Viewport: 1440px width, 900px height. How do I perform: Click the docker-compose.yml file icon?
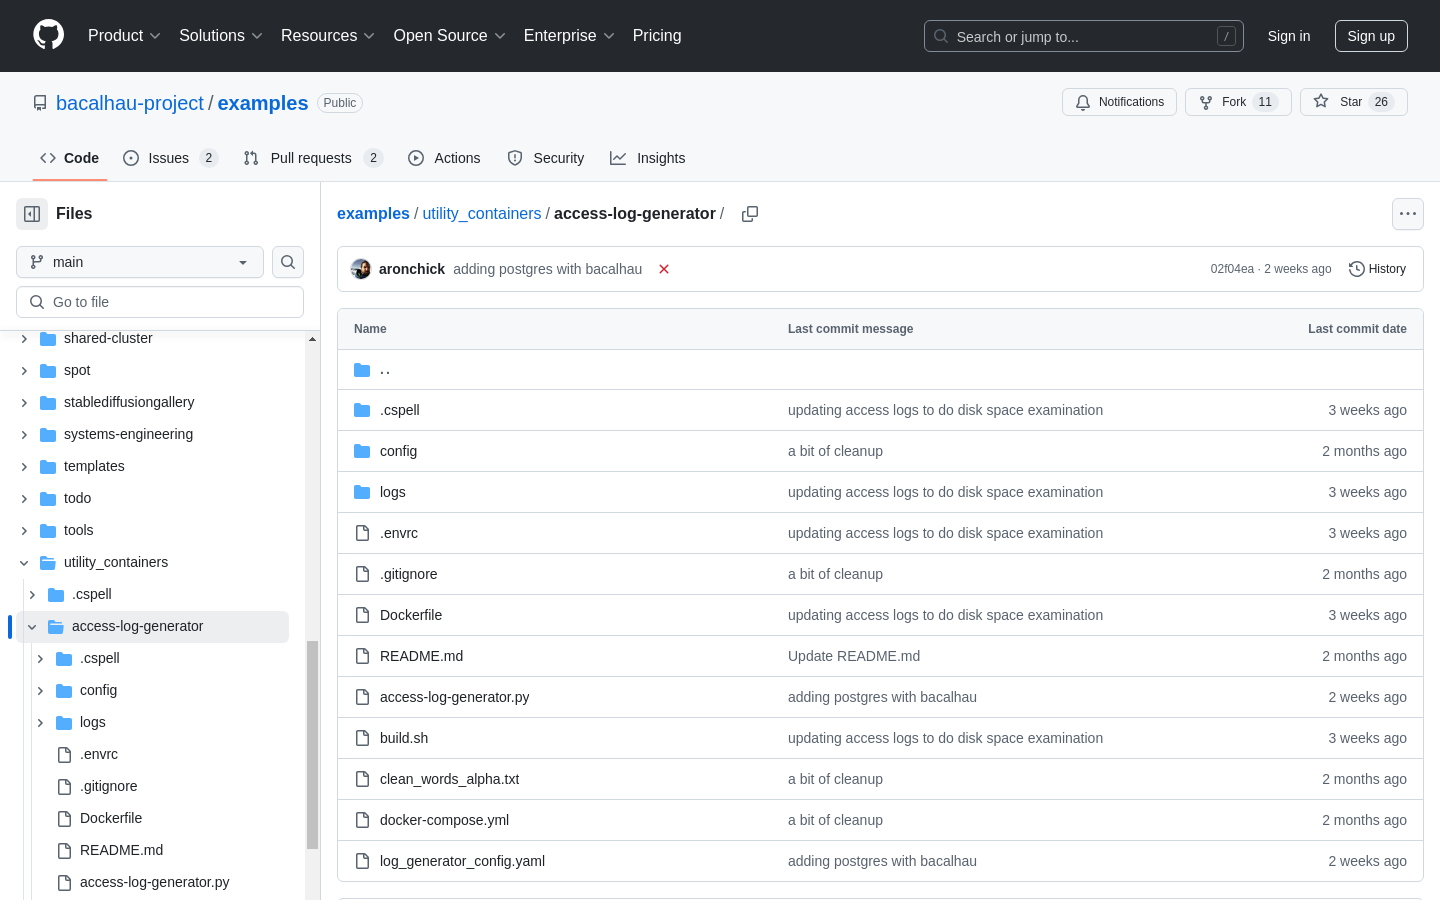(362, 820)
